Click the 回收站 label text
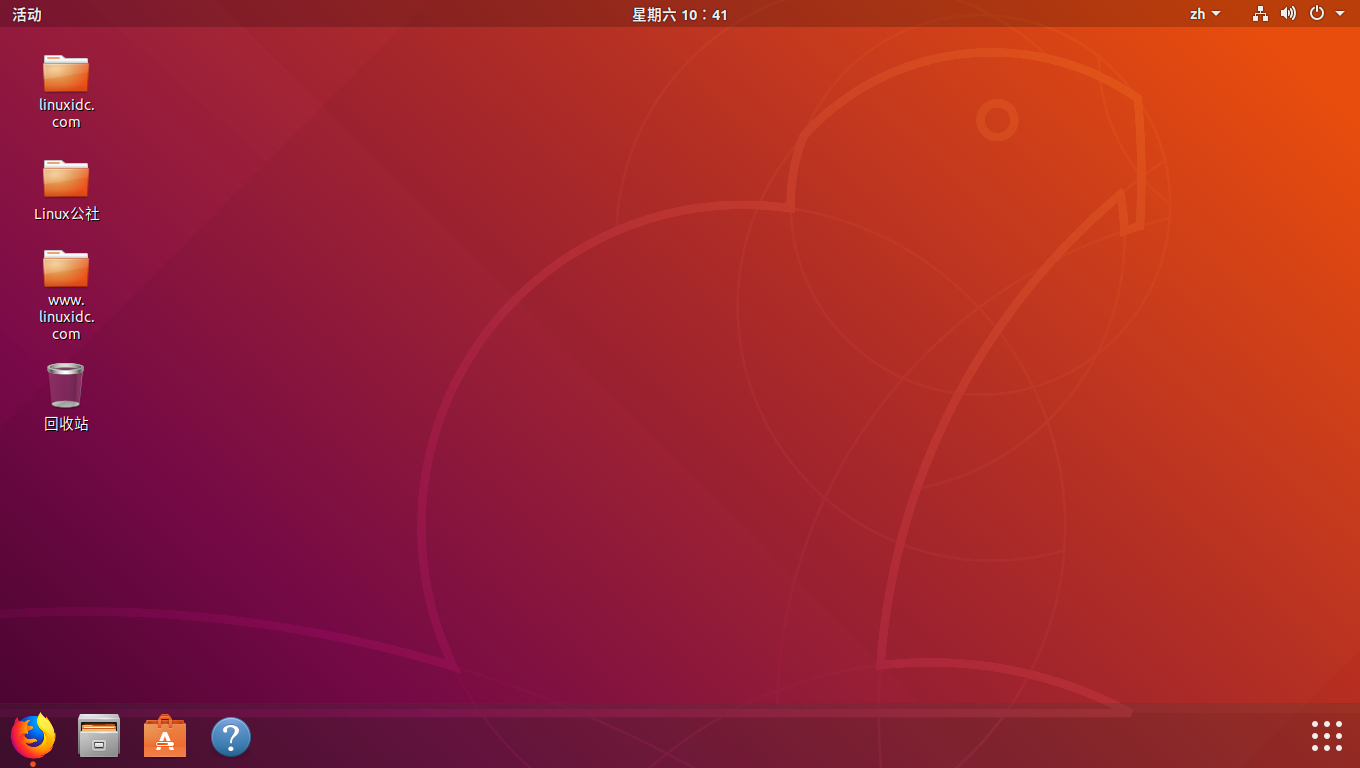 [66, 424]
